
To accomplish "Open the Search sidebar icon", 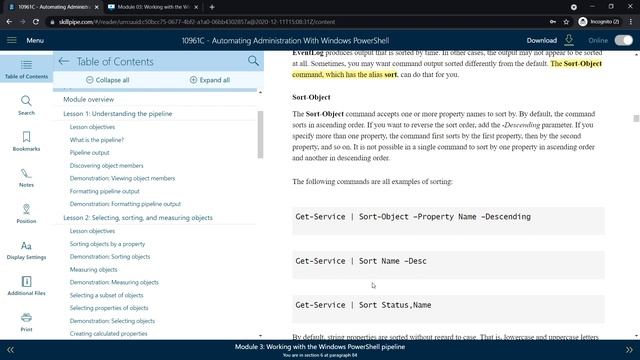I will pos(27,105).
